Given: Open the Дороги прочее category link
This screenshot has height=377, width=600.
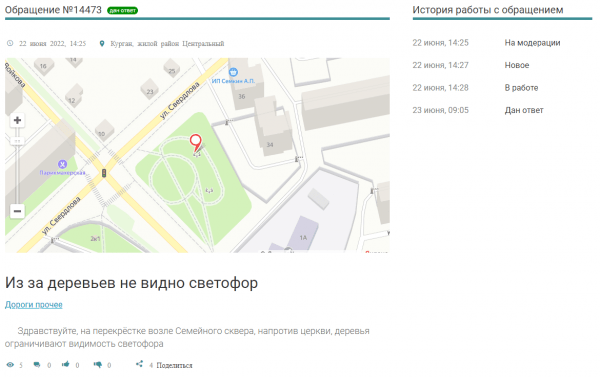Looking at the screenshot, I should point(34,305).
